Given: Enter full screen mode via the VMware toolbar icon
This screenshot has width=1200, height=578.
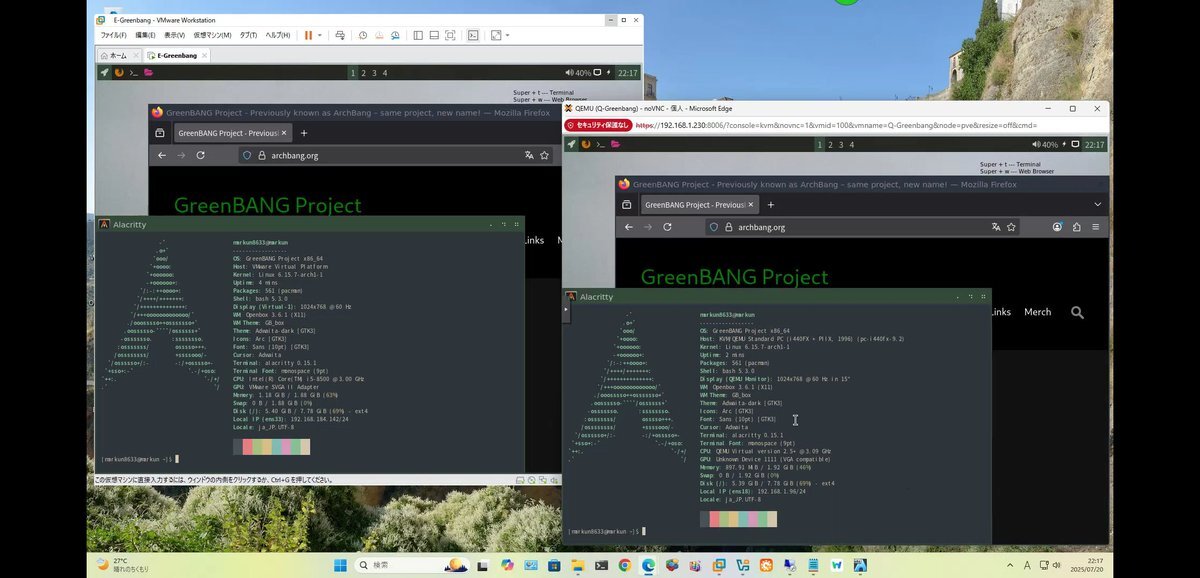Looking at the screenshot, I should point(449,35).
